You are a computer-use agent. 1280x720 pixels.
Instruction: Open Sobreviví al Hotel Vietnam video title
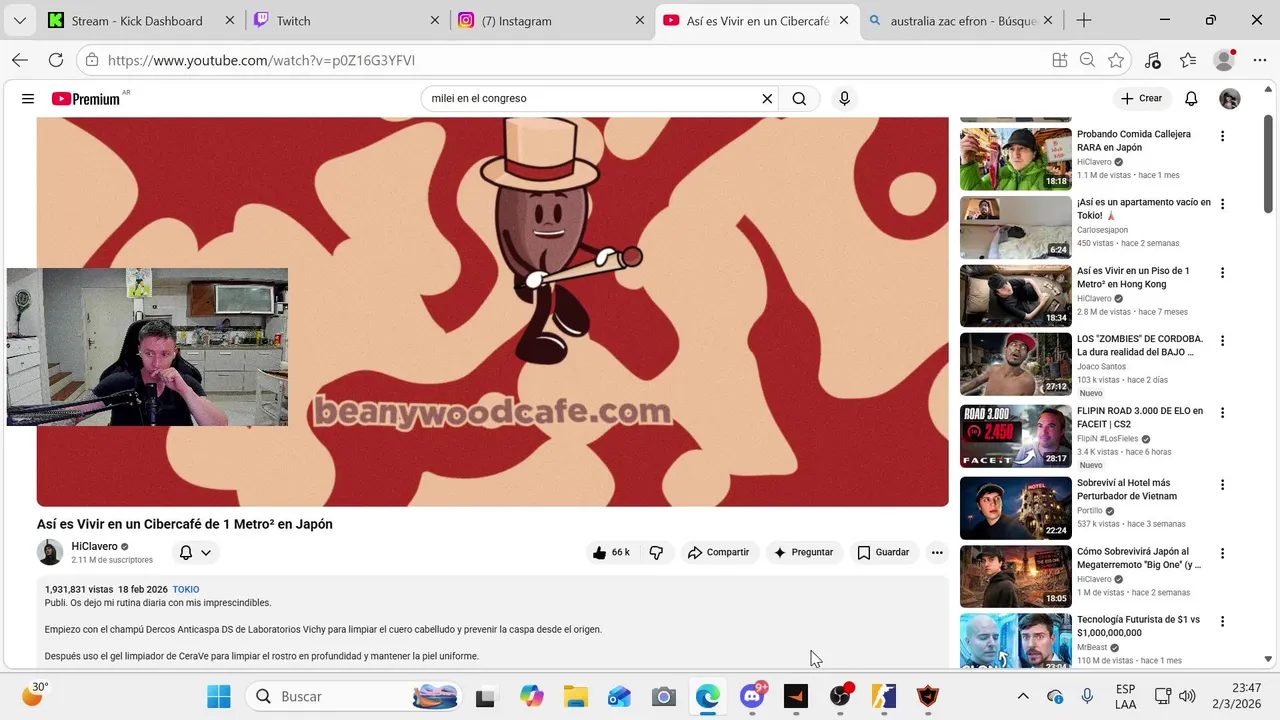1127,489
